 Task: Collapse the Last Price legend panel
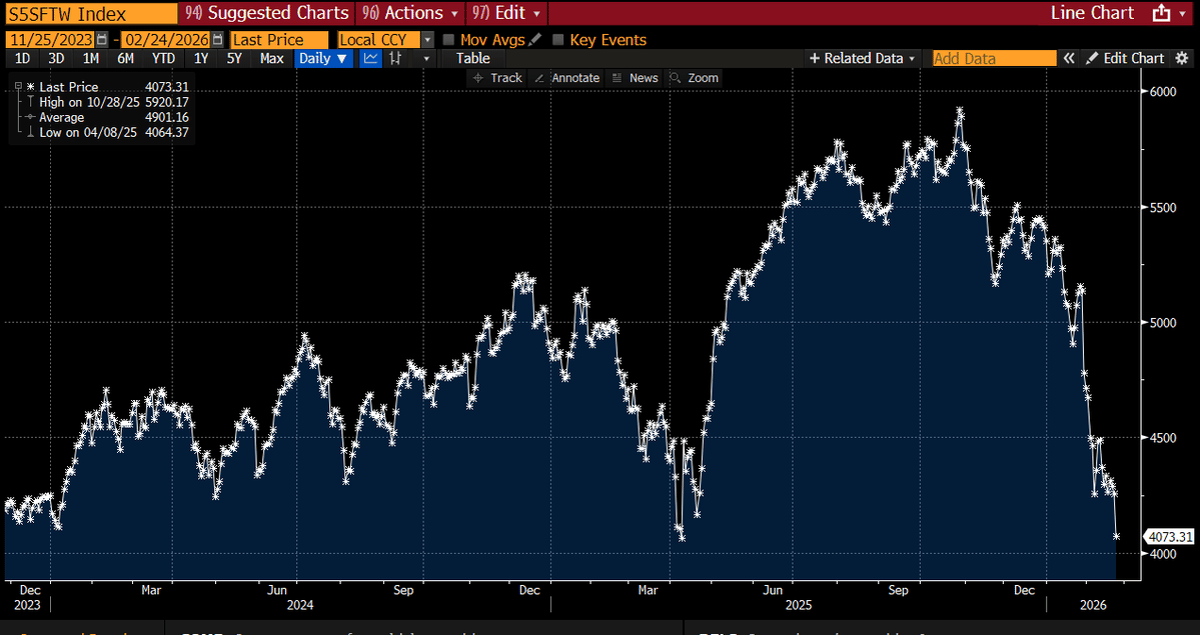(16, 86)
